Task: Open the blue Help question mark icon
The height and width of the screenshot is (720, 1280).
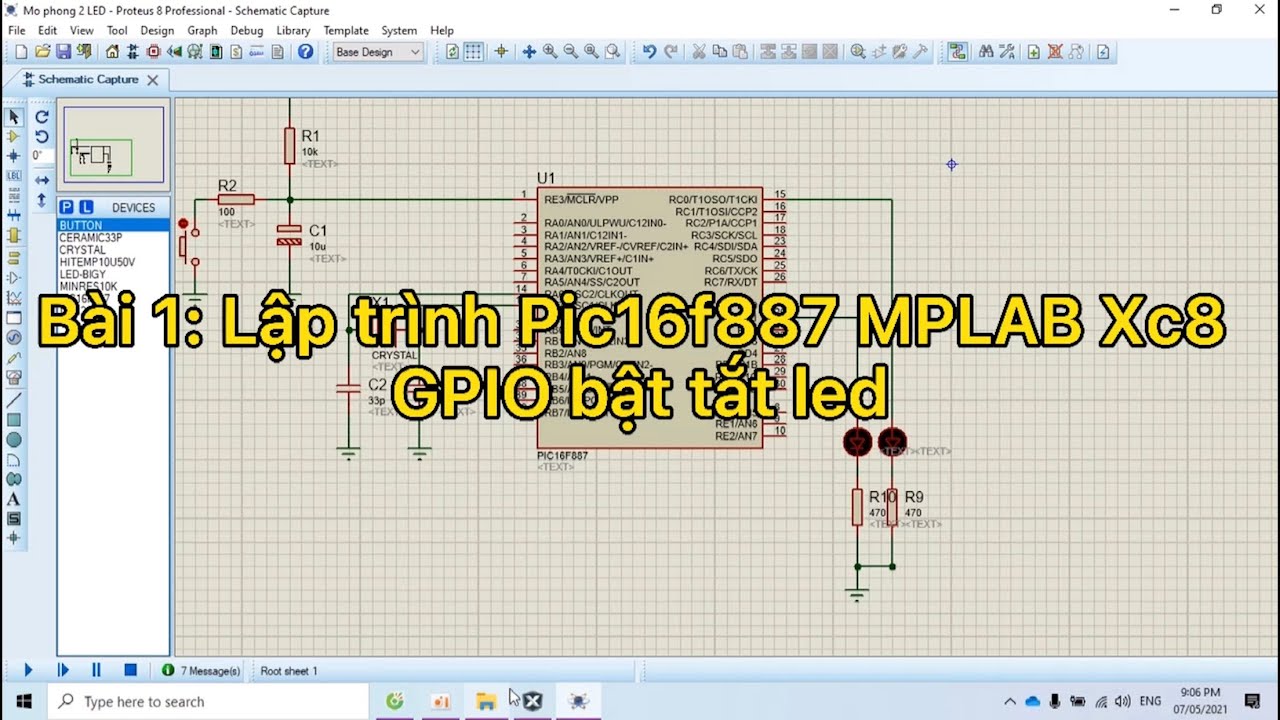Action: pos(305,52)
